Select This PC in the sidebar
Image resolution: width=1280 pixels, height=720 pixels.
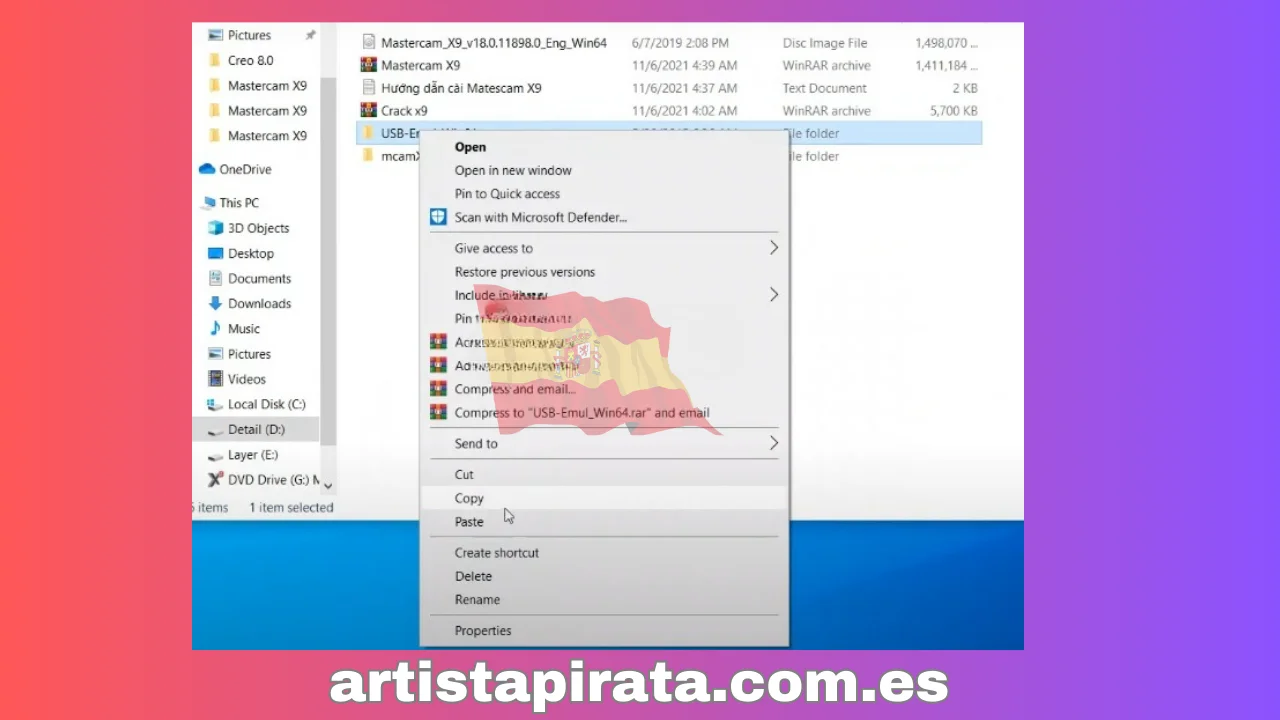point(230,203)
